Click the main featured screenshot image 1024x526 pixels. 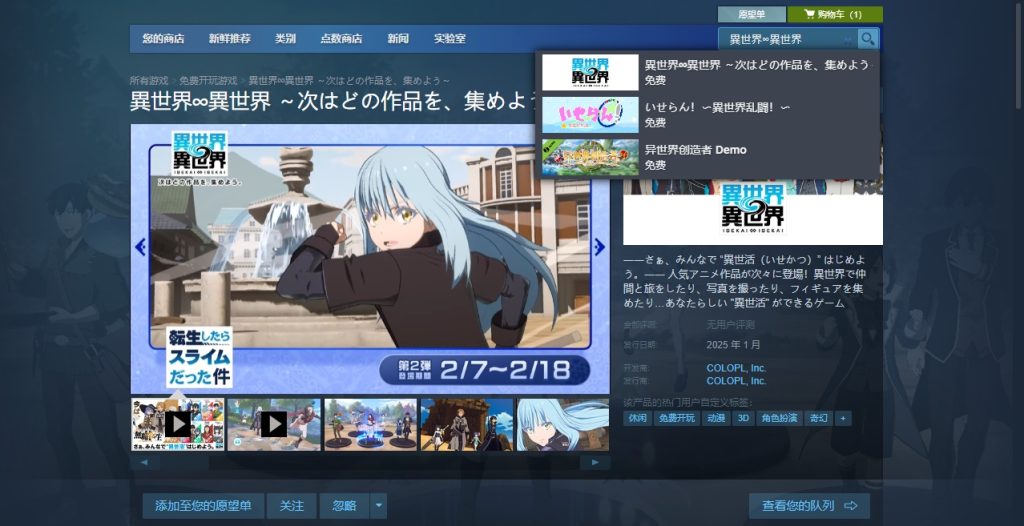click(370, 259)
